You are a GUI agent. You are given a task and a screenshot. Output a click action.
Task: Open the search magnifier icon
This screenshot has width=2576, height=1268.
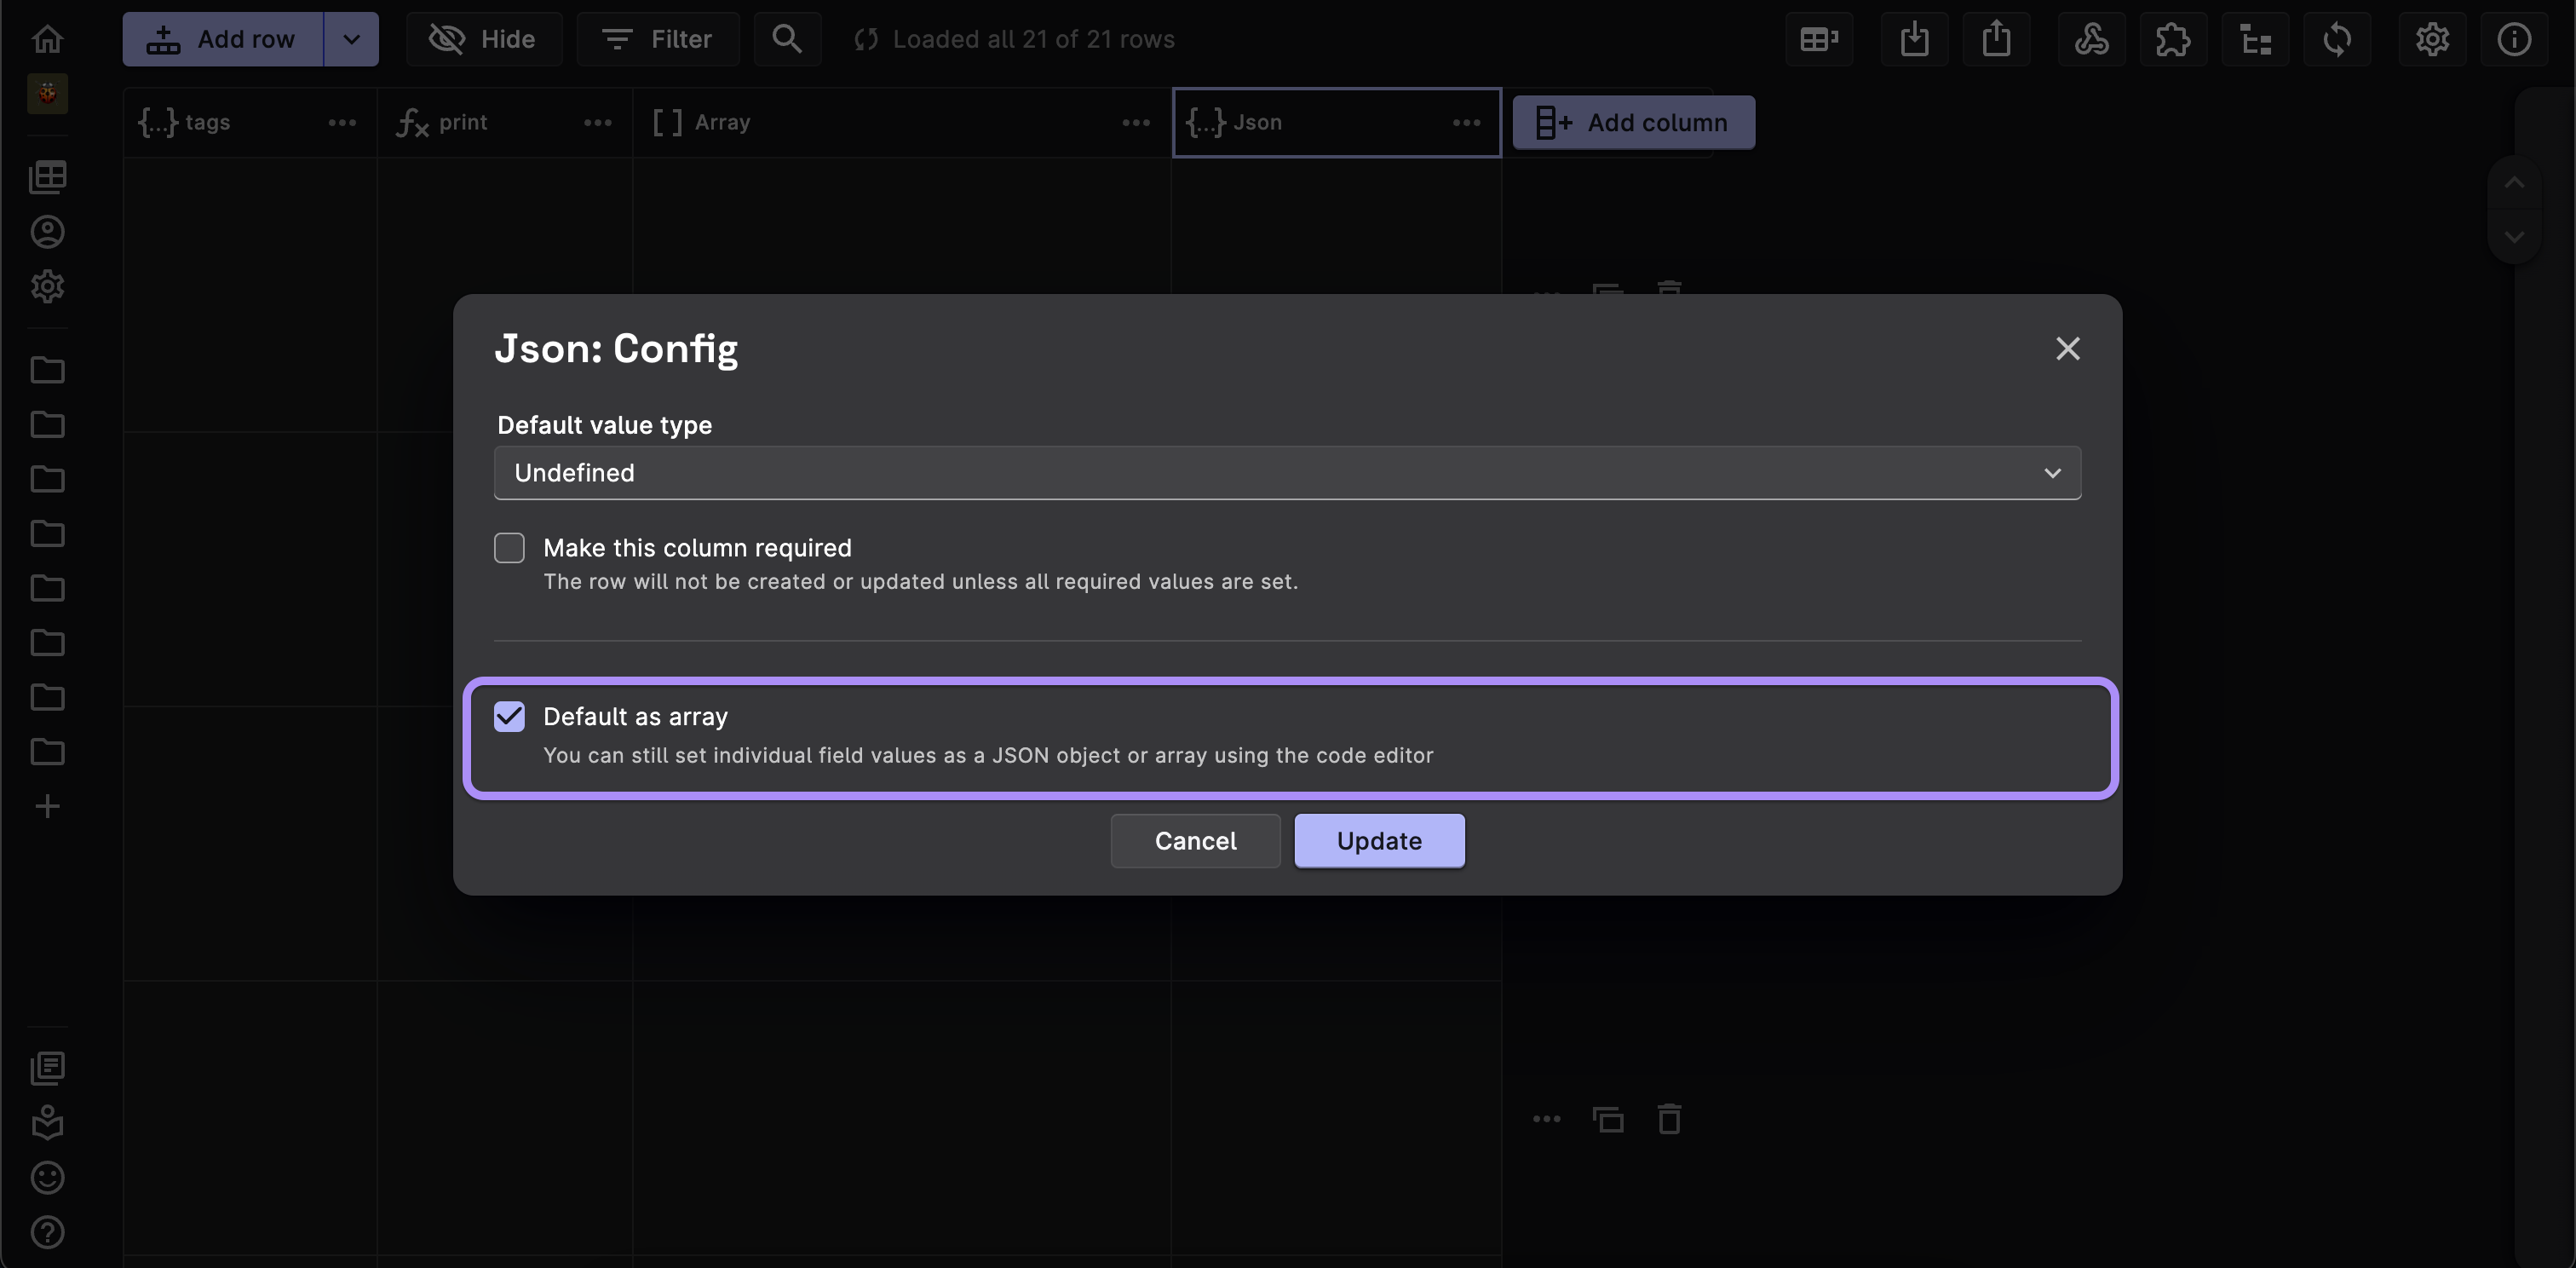coord(787,39)
